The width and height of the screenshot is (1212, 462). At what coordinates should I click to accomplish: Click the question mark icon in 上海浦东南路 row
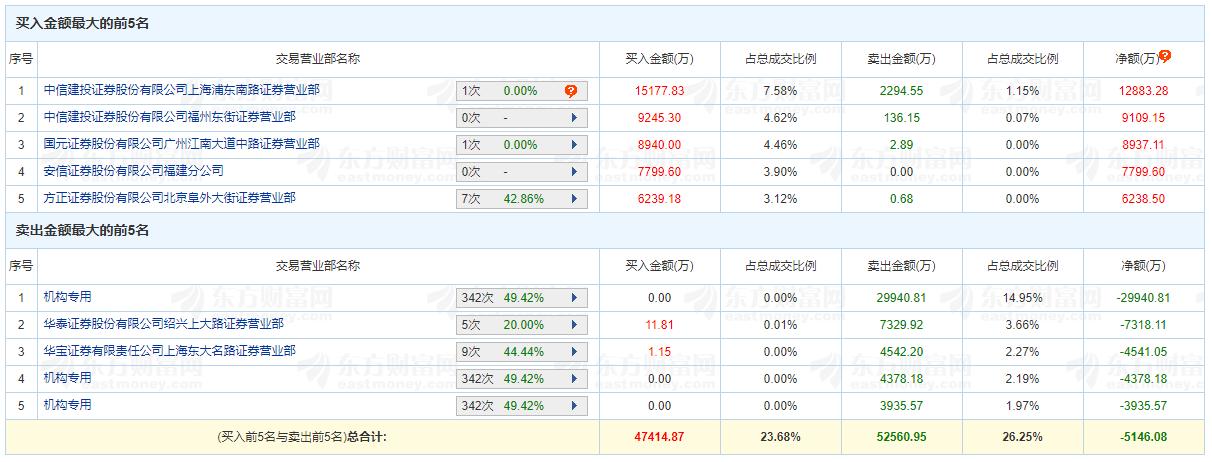(571, 91)
